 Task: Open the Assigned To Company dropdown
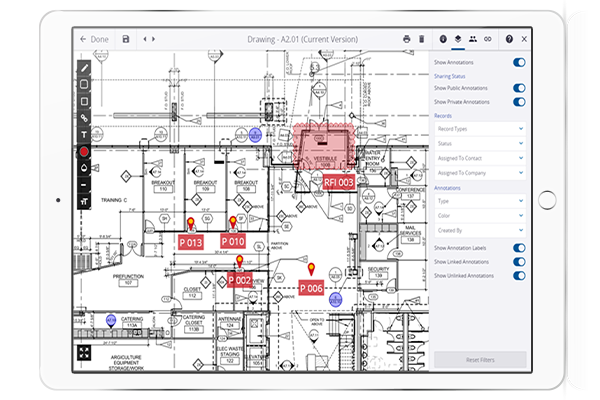[479, 173]
